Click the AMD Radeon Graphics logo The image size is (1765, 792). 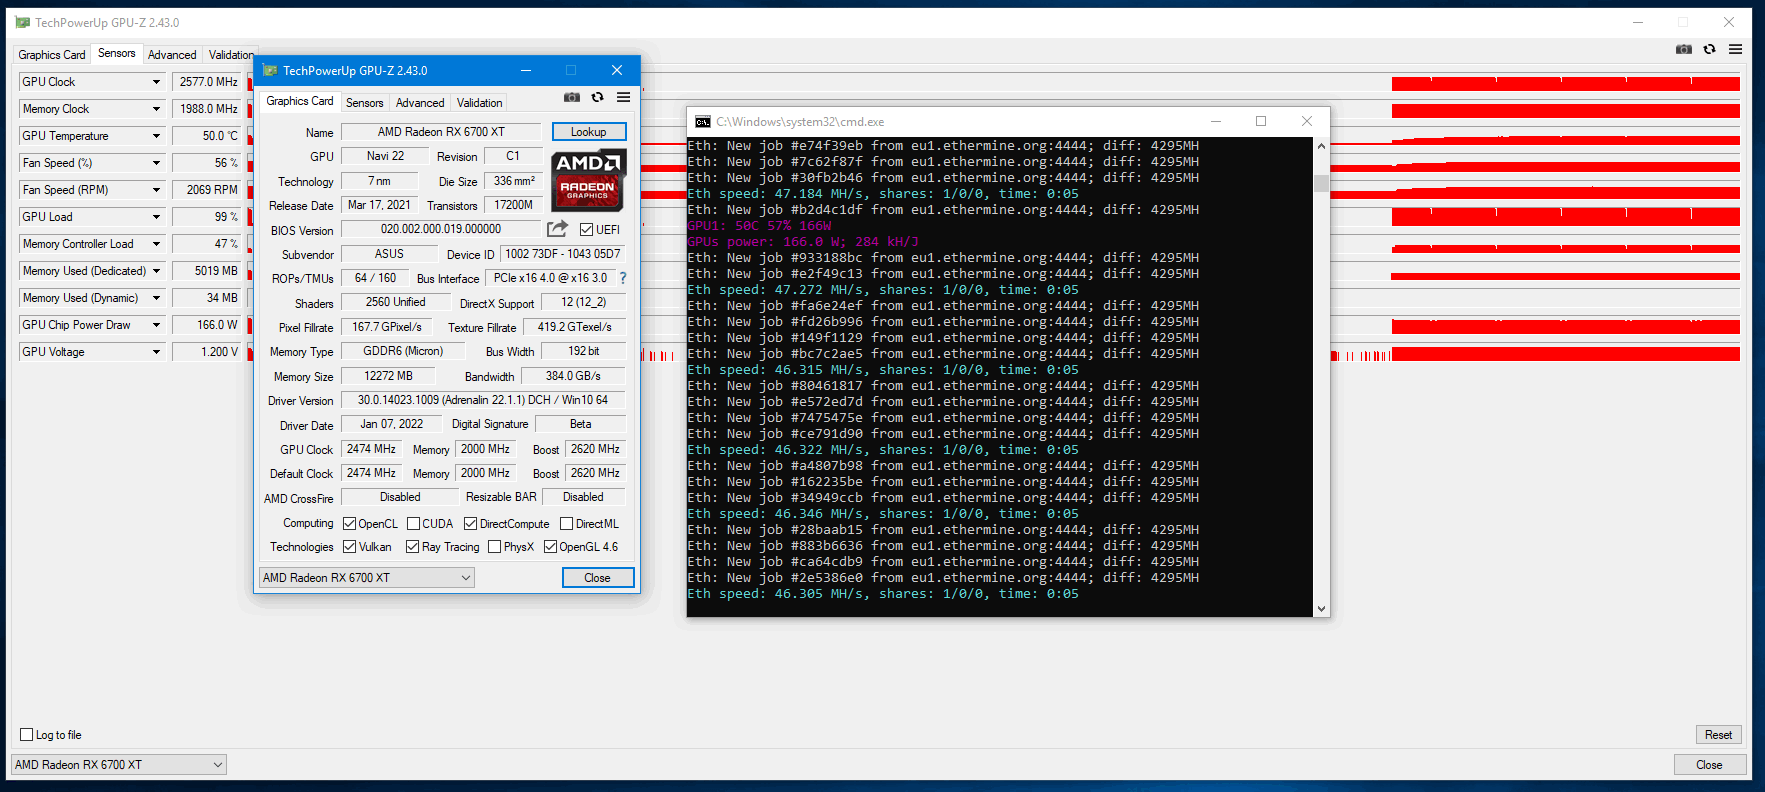point(588,180)
